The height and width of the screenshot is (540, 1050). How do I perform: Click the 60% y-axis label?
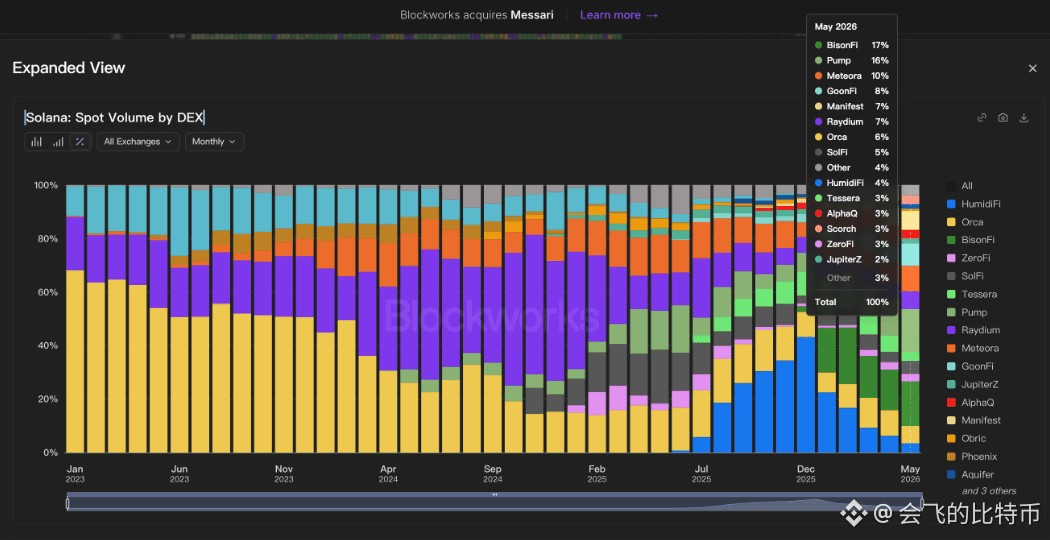(48, 293)
